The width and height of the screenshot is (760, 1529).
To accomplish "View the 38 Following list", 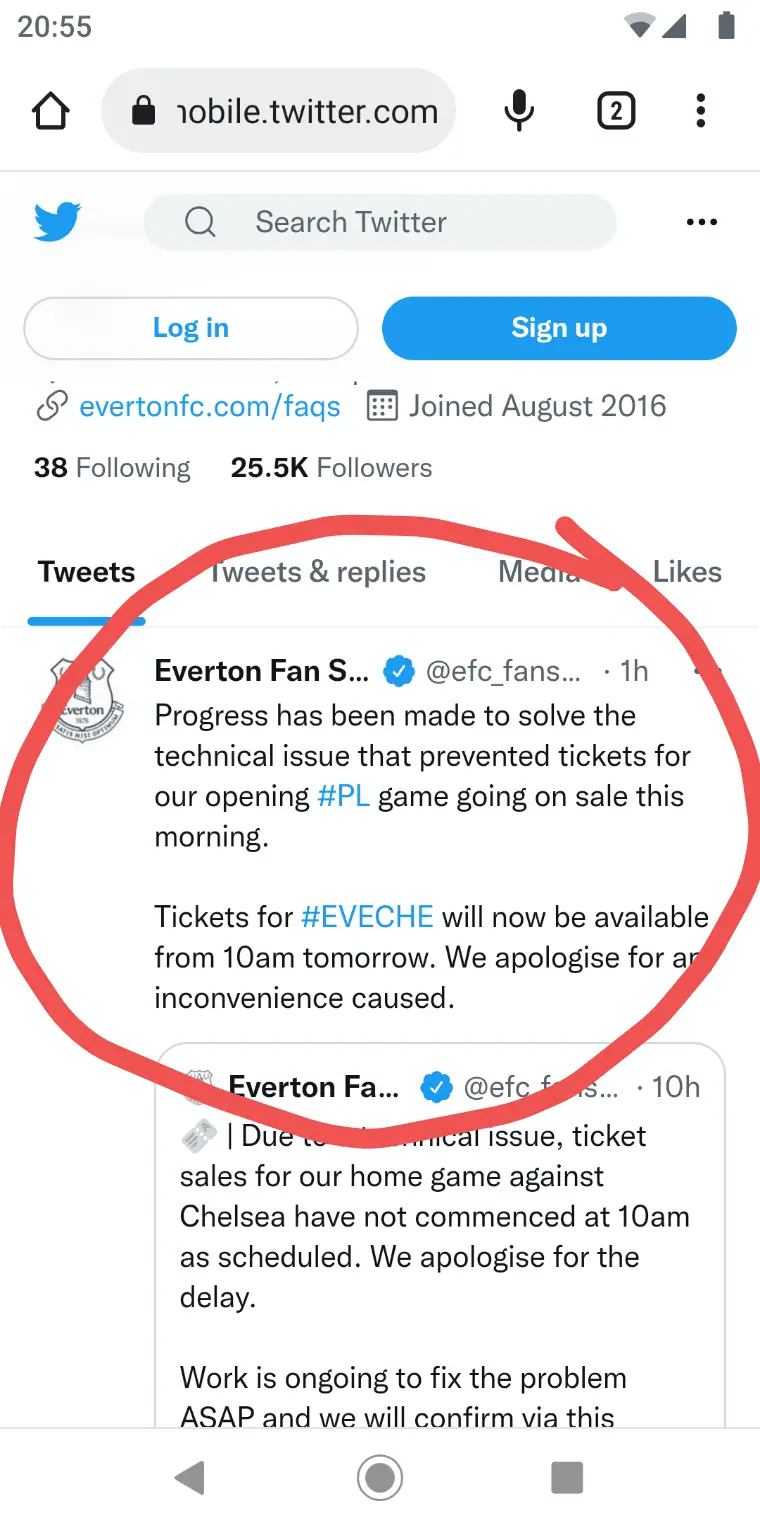I will pyautogui.click(x=112, y=468).
